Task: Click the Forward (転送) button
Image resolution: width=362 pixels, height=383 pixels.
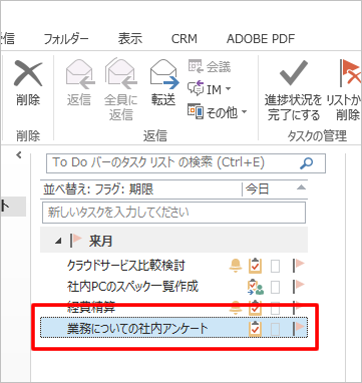Action: (163, 82)
